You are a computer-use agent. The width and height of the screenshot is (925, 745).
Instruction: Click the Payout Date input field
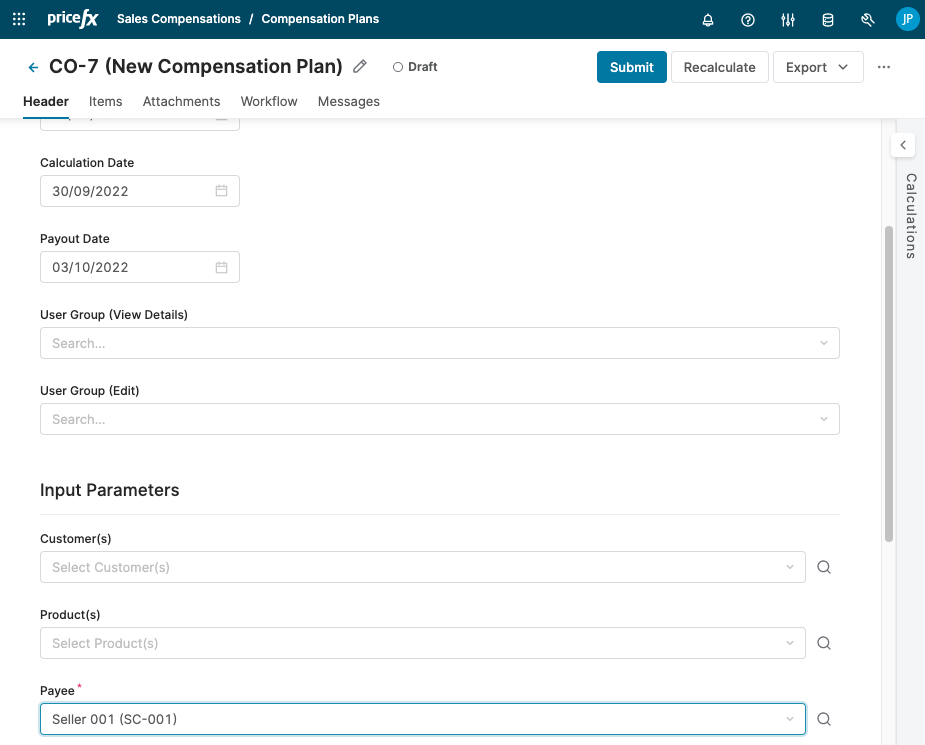[x=130, y=267]
